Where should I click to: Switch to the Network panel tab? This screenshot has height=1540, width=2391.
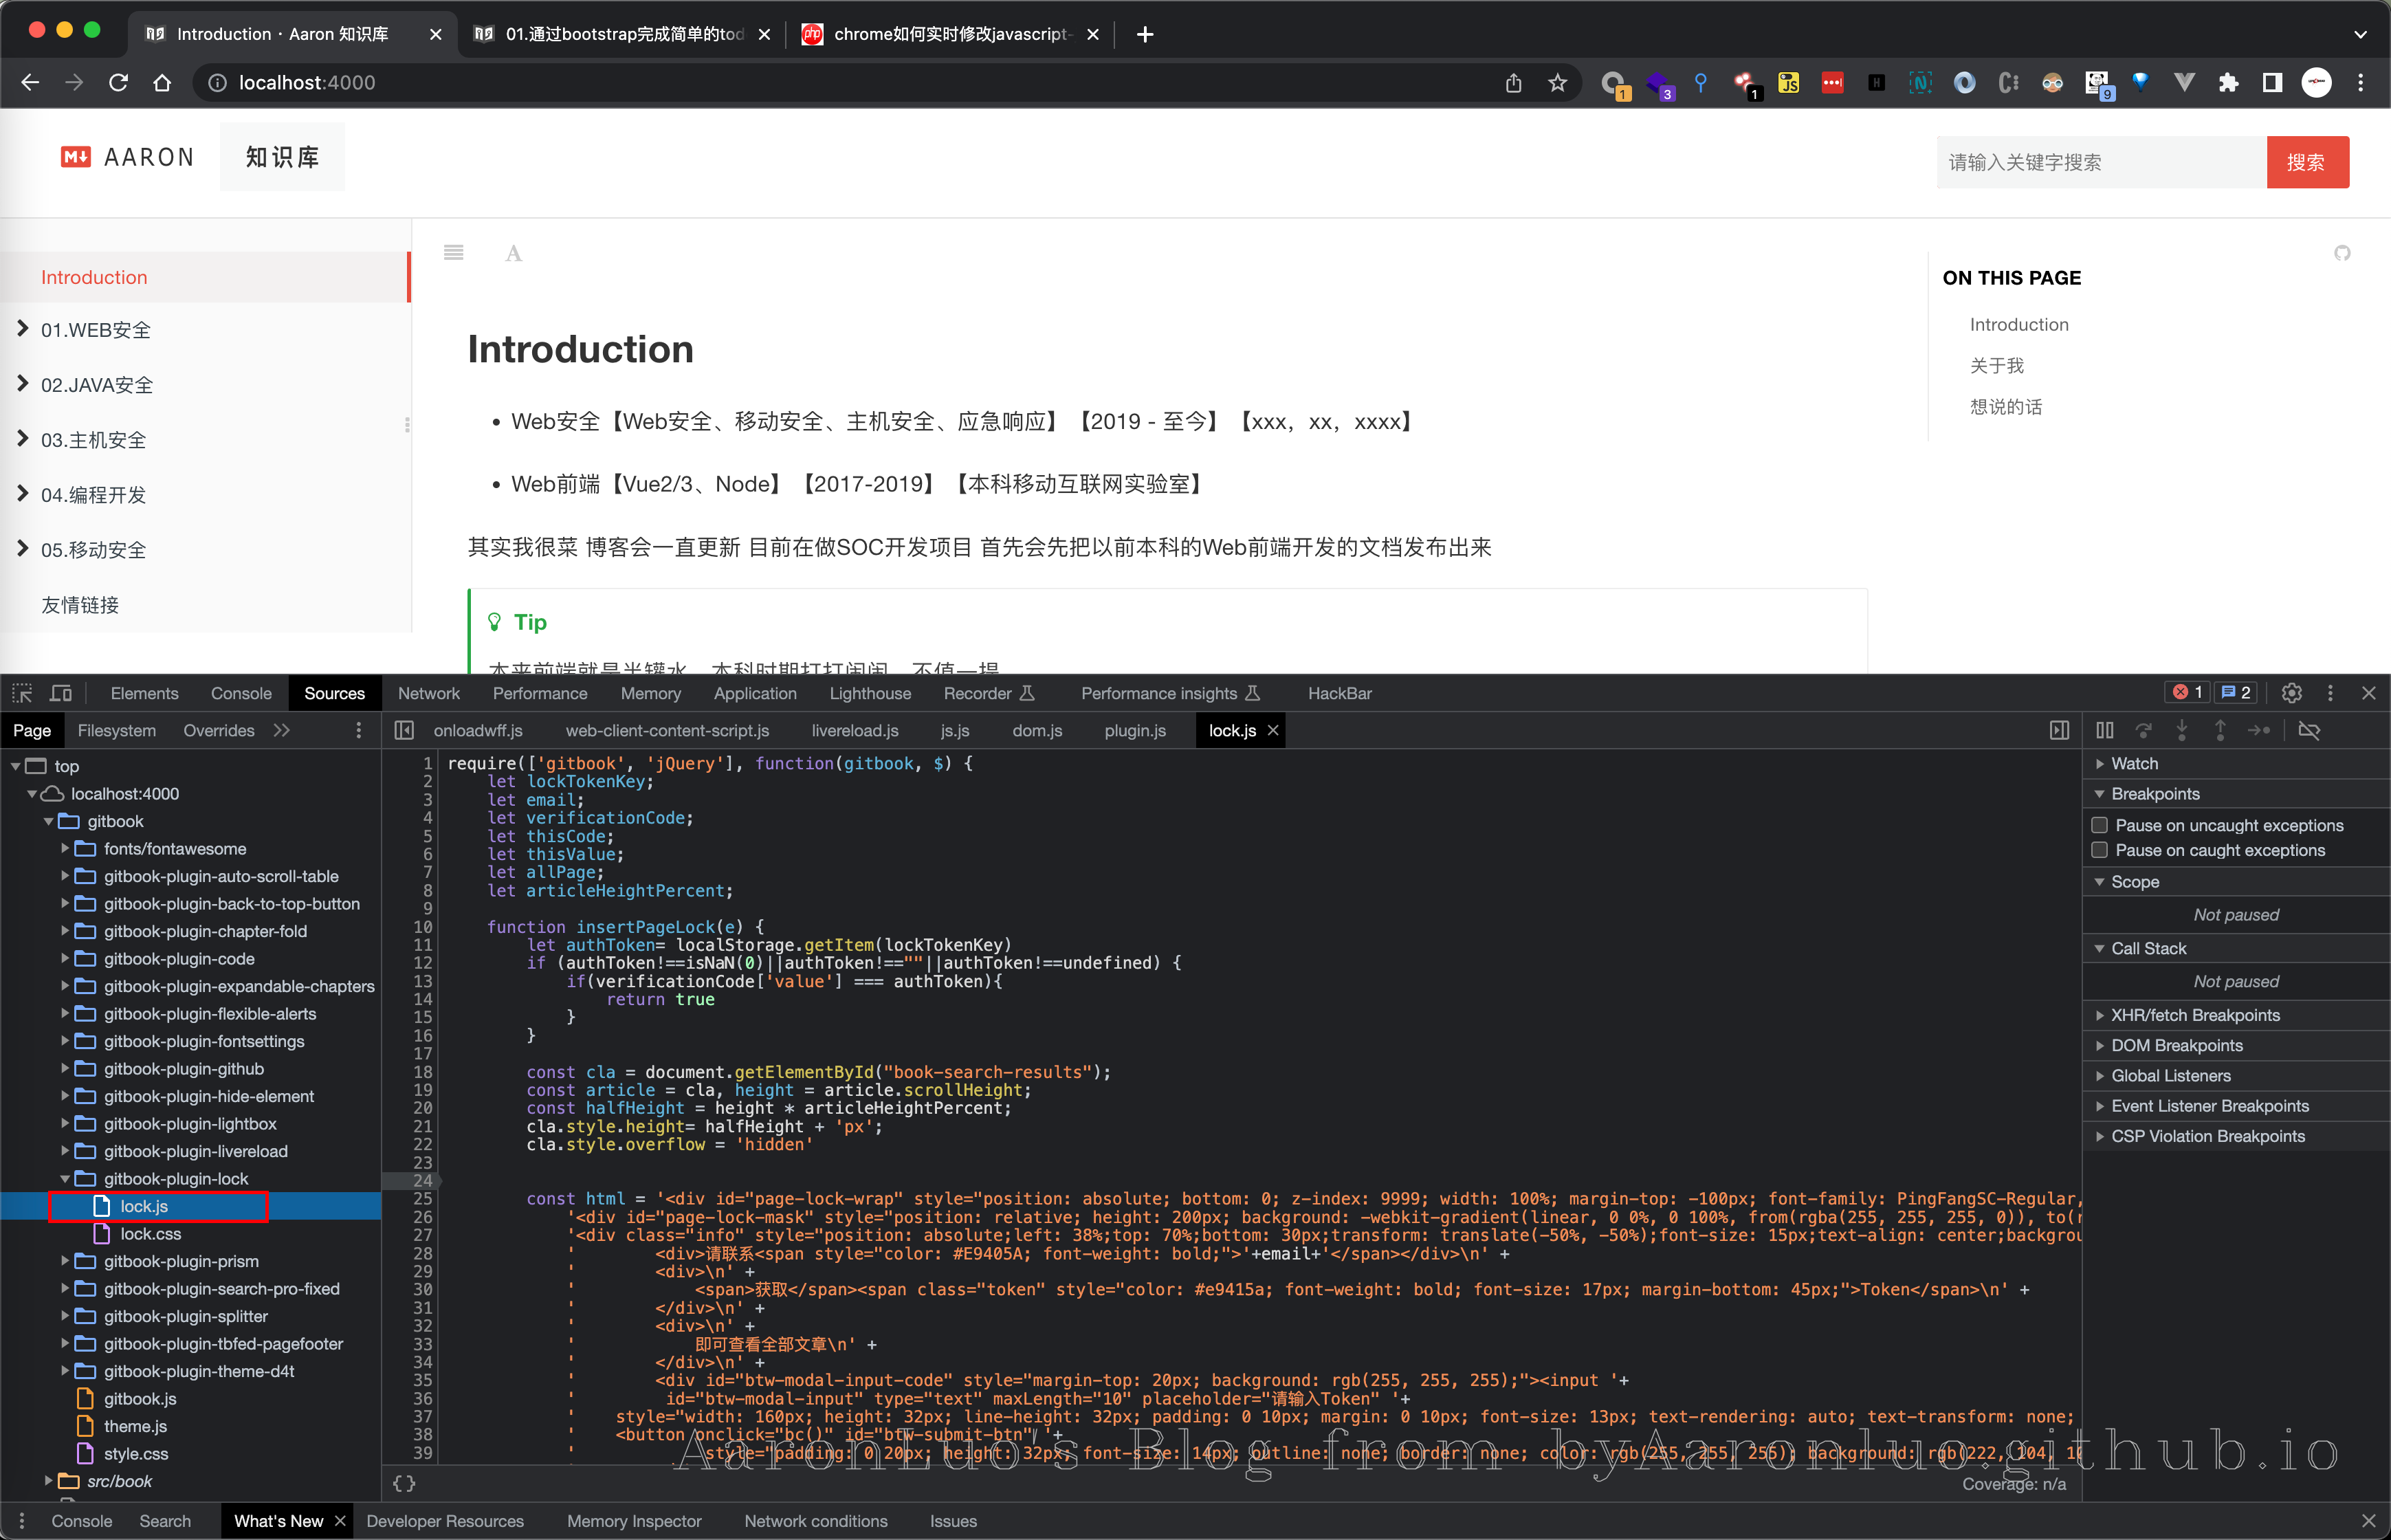(x=428, y=693)
